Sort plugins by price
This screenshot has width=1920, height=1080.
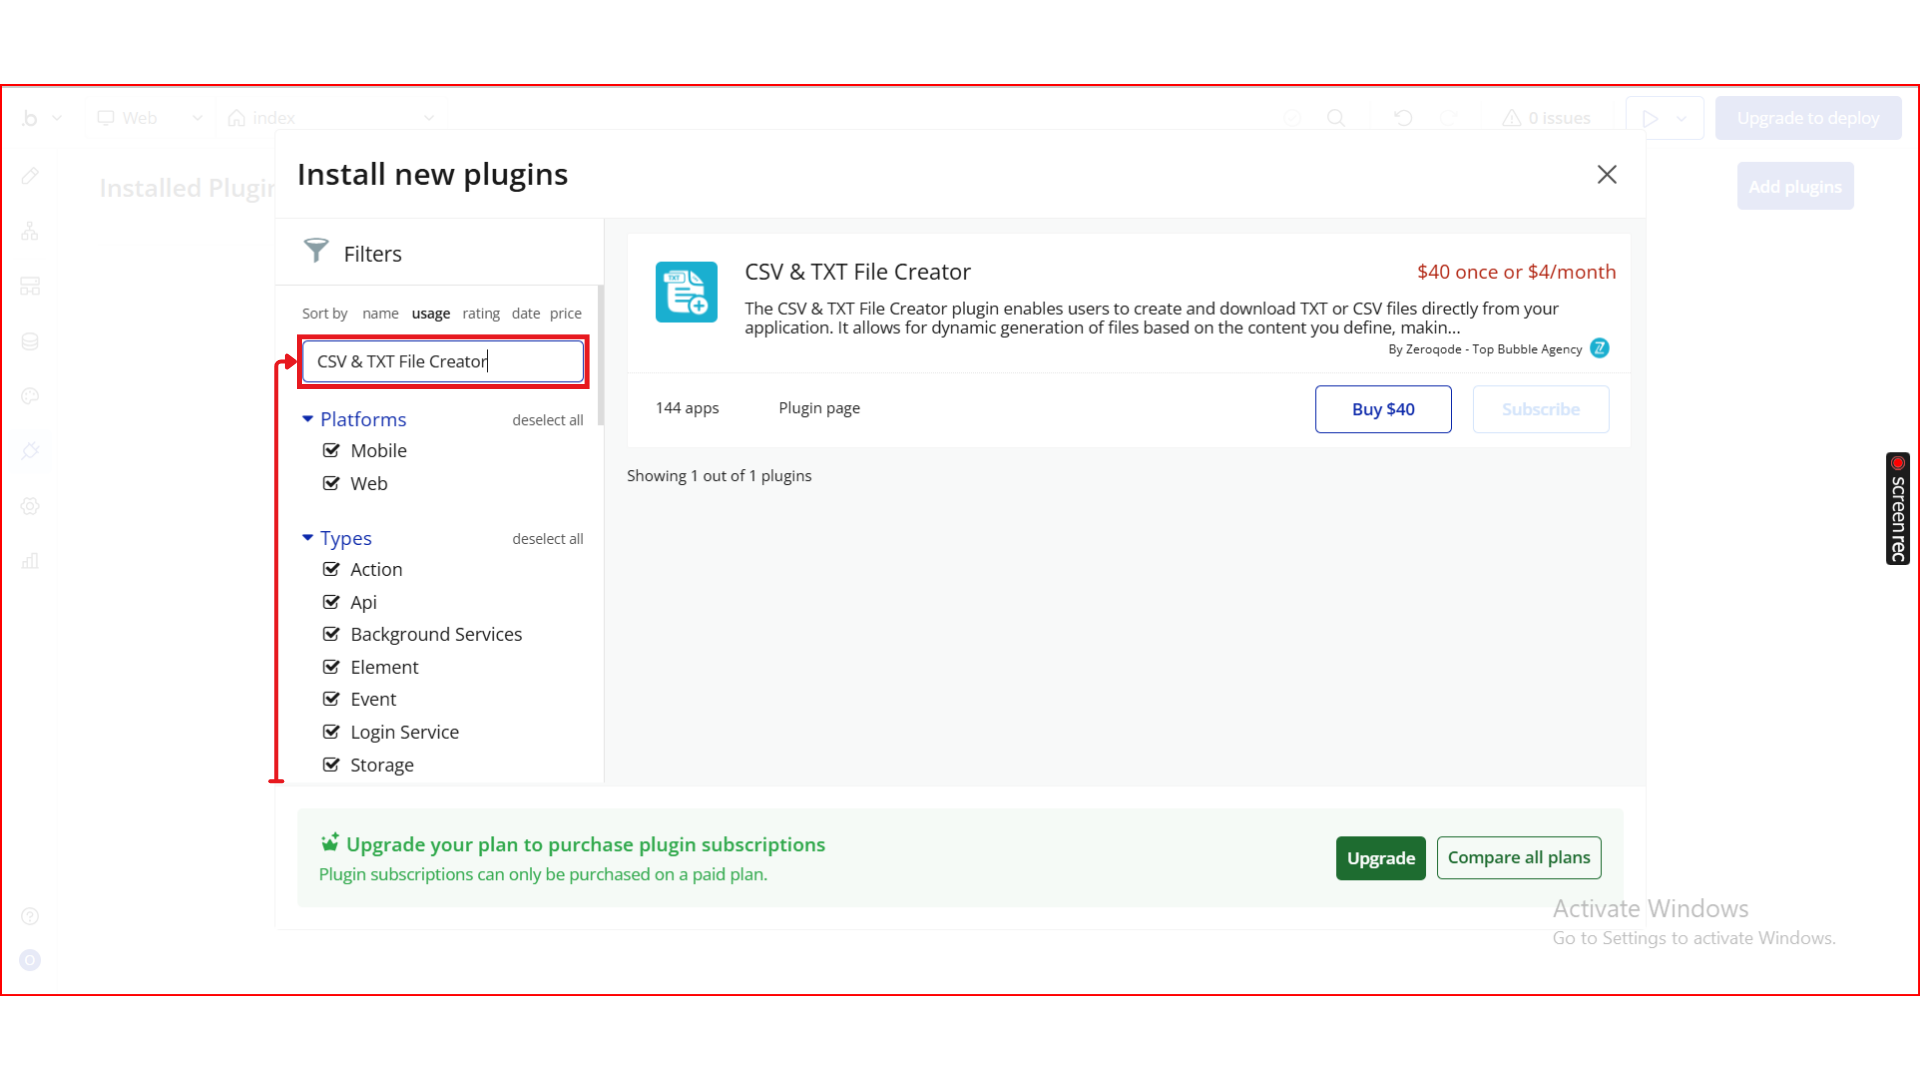pos(565,313)
